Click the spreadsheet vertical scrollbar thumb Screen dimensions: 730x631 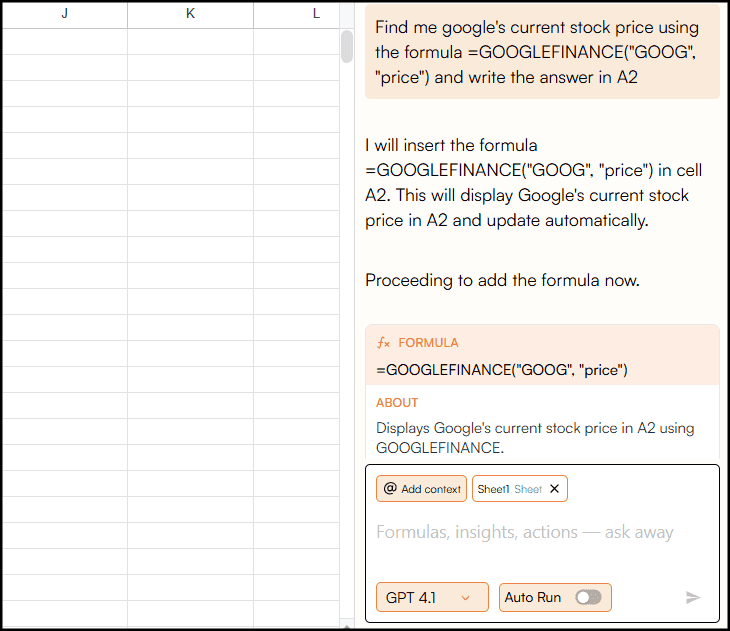point(347,46)
